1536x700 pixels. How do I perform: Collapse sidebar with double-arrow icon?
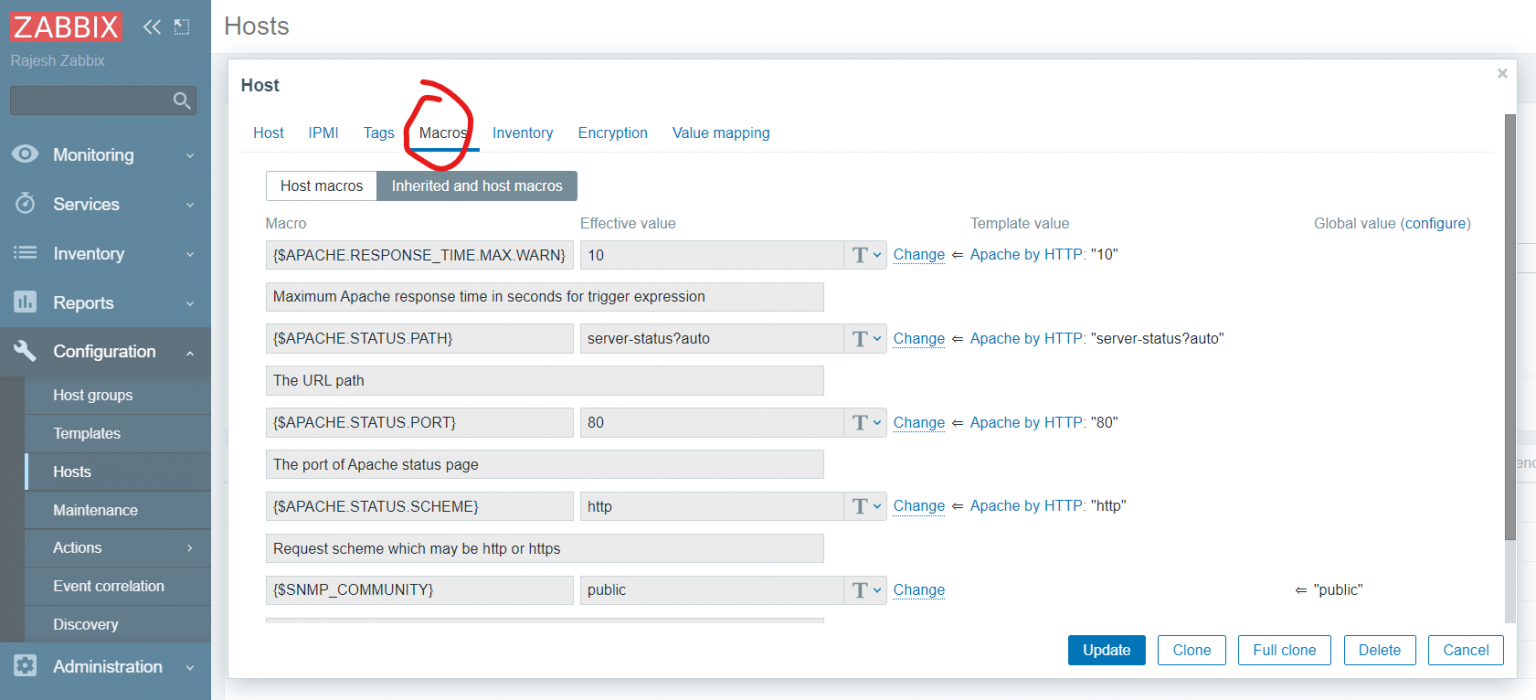[152, 27]
